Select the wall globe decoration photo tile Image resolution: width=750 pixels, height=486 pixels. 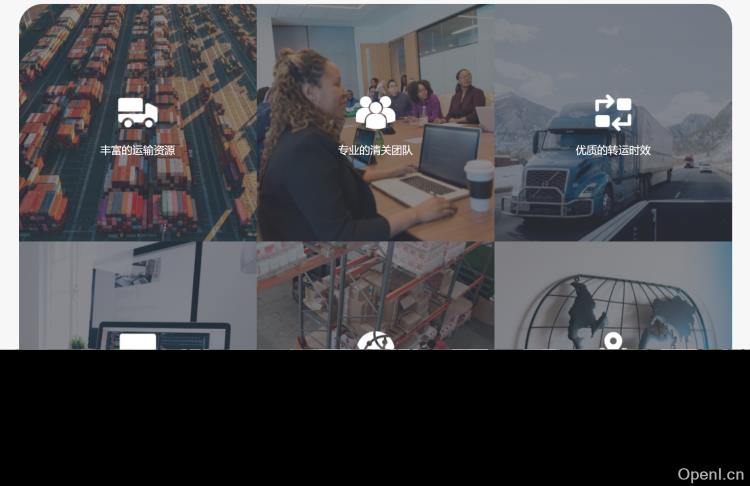pyautogui.click(x=613, y=295)
